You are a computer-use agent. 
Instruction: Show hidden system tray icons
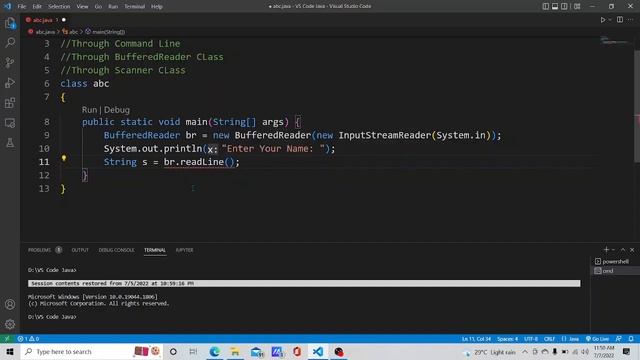pyautogui.click(x=524, y=351)
